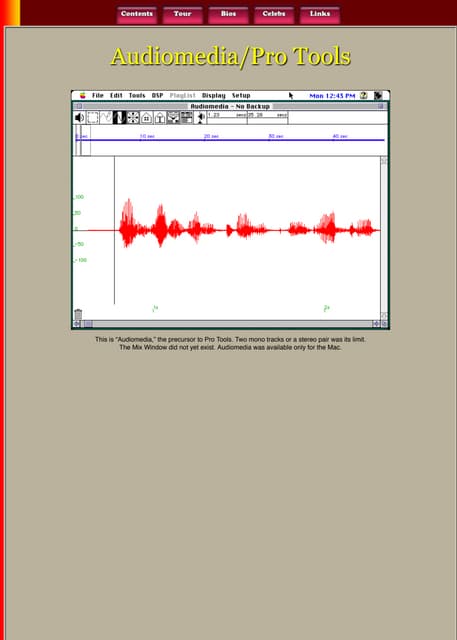457x640 pixels.
Task: Click the Audiomedia - No Backup title
Action: point(230,106)
